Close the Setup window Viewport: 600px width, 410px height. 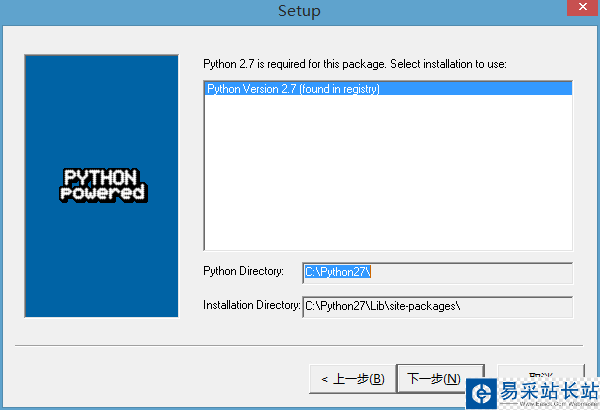pyautogui.click(x=583, y=7)
